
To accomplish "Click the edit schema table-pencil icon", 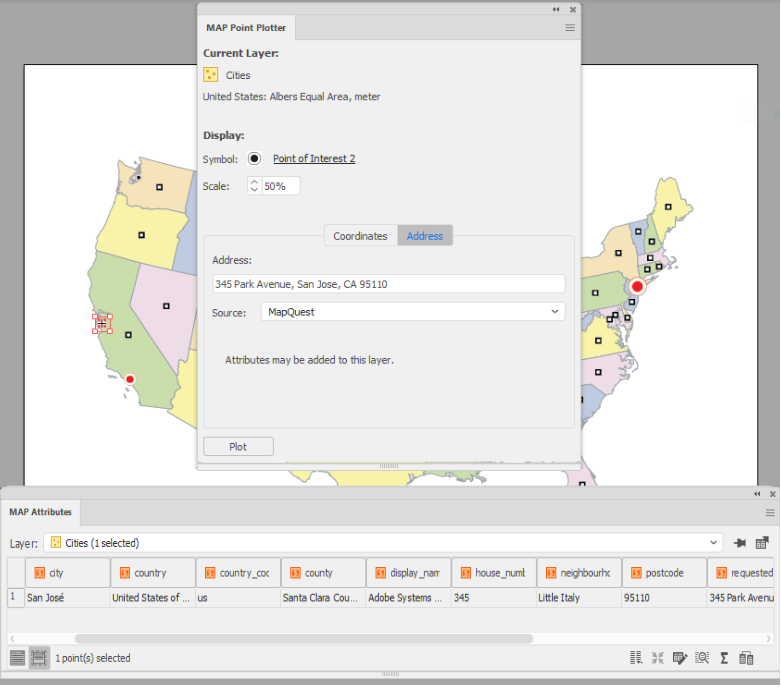I will (680, 658).
